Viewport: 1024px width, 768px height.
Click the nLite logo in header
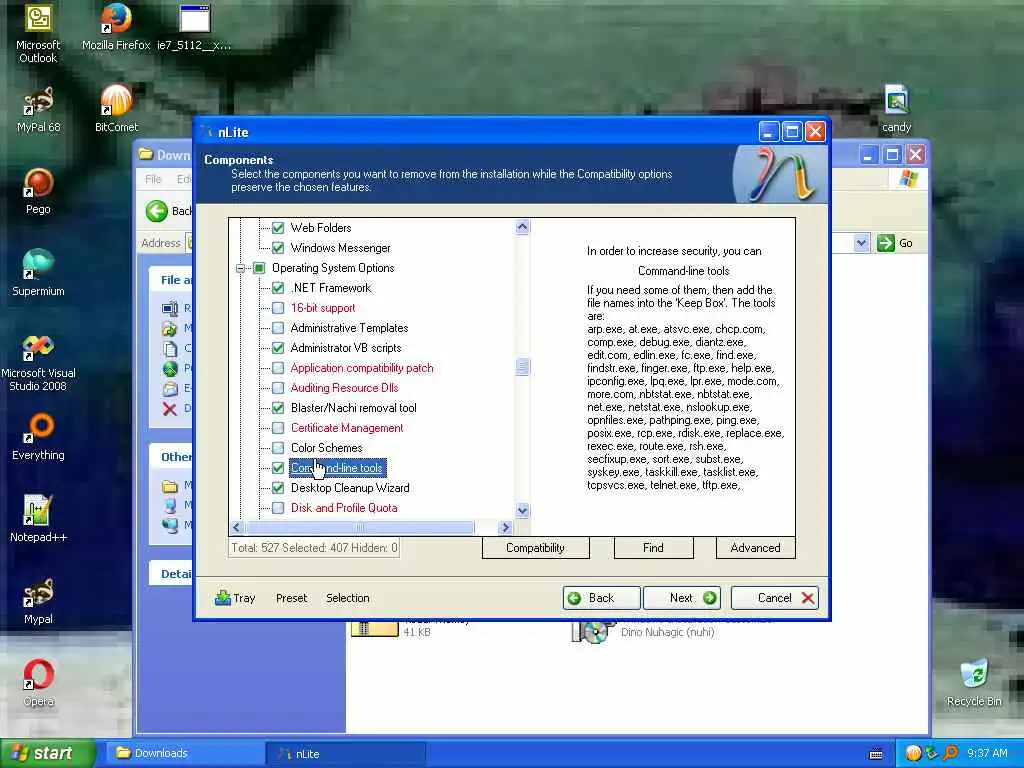(780, 174)
